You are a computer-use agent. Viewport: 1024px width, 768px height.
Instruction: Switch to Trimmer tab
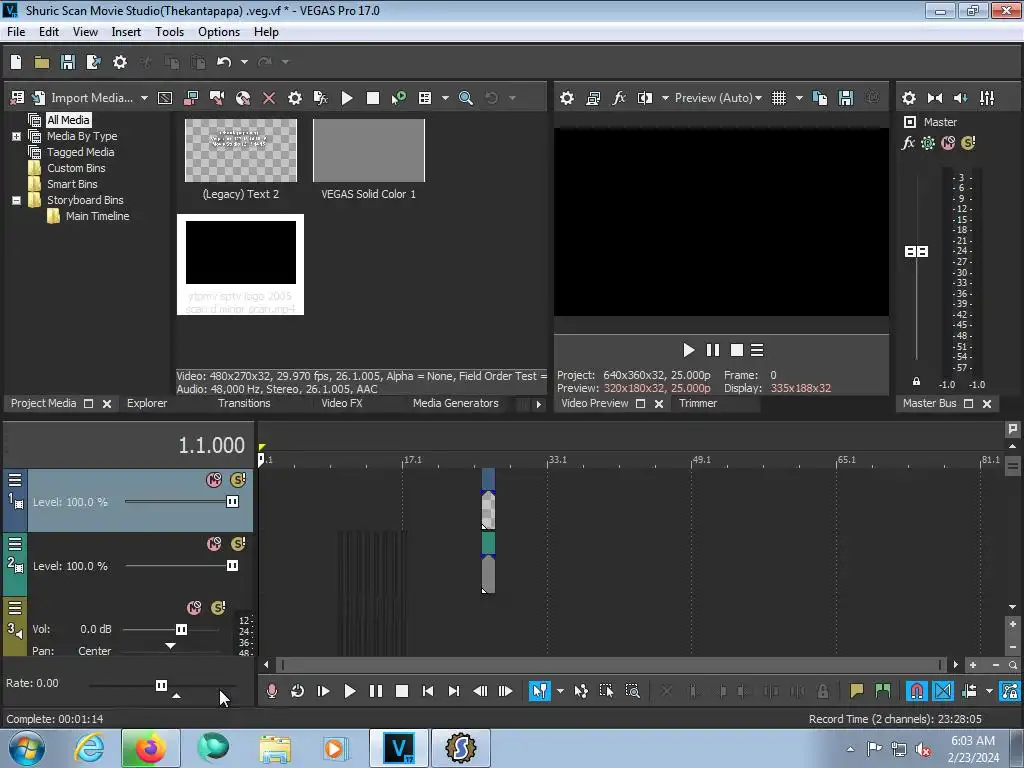[698, 404]
